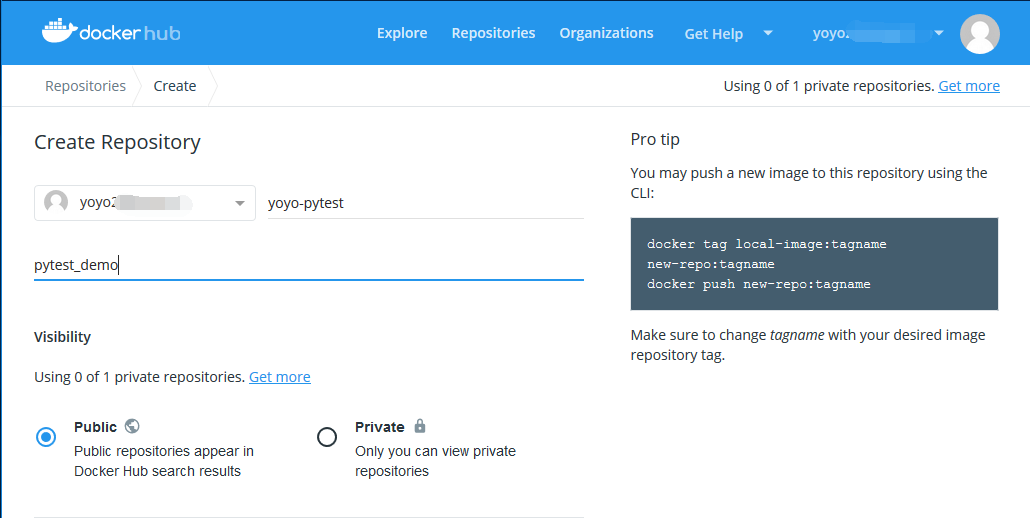Select the Private visibility radio button
The width and height of the screenshot is (1030, 518).
coord(327,437)
